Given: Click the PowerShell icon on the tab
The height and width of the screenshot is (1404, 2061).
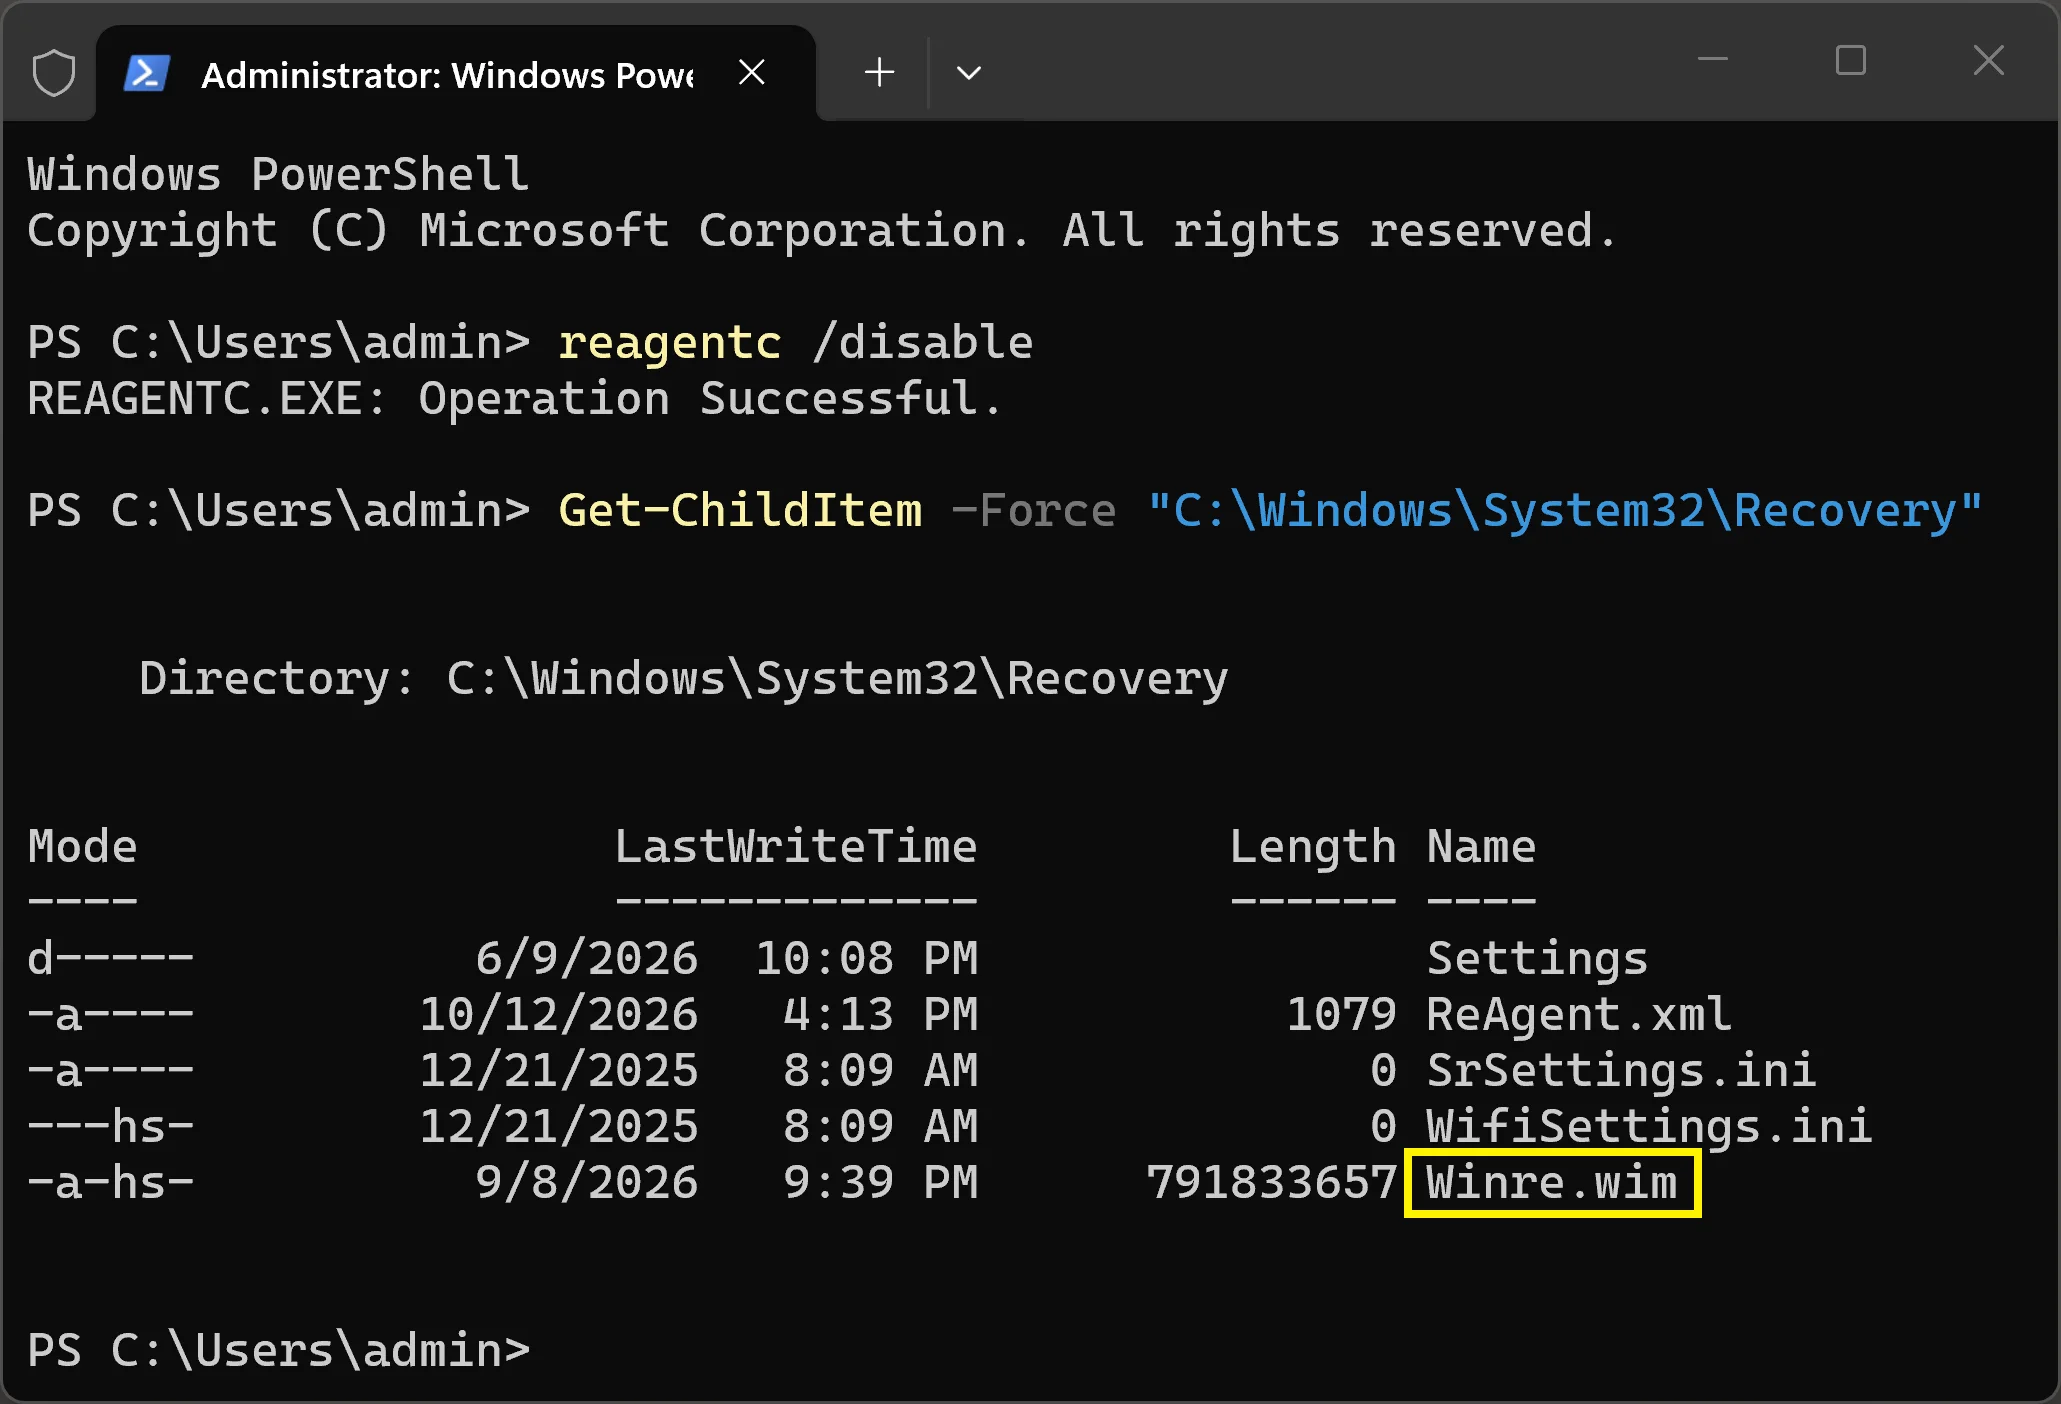Looking at the screenshot, I should click(x=146, y=73).
